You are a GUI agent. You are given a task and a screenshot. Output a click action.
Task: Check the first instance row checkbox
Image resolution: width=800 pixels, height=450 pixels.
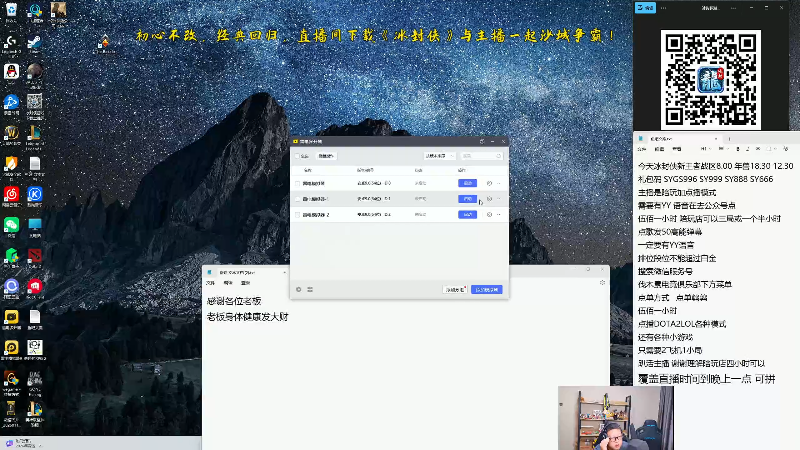297,183
